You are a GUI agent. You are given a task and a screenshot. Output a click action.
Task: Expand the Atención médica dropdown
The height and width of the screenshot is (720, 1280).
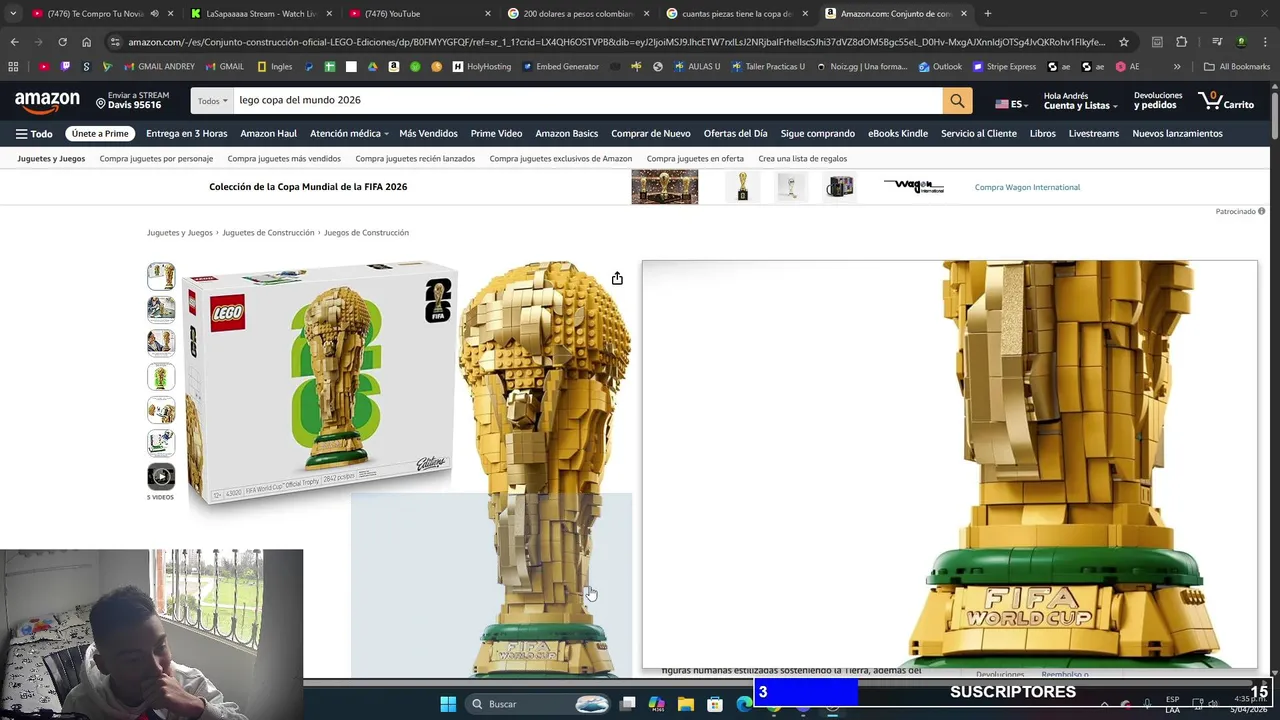coord(349,134)
